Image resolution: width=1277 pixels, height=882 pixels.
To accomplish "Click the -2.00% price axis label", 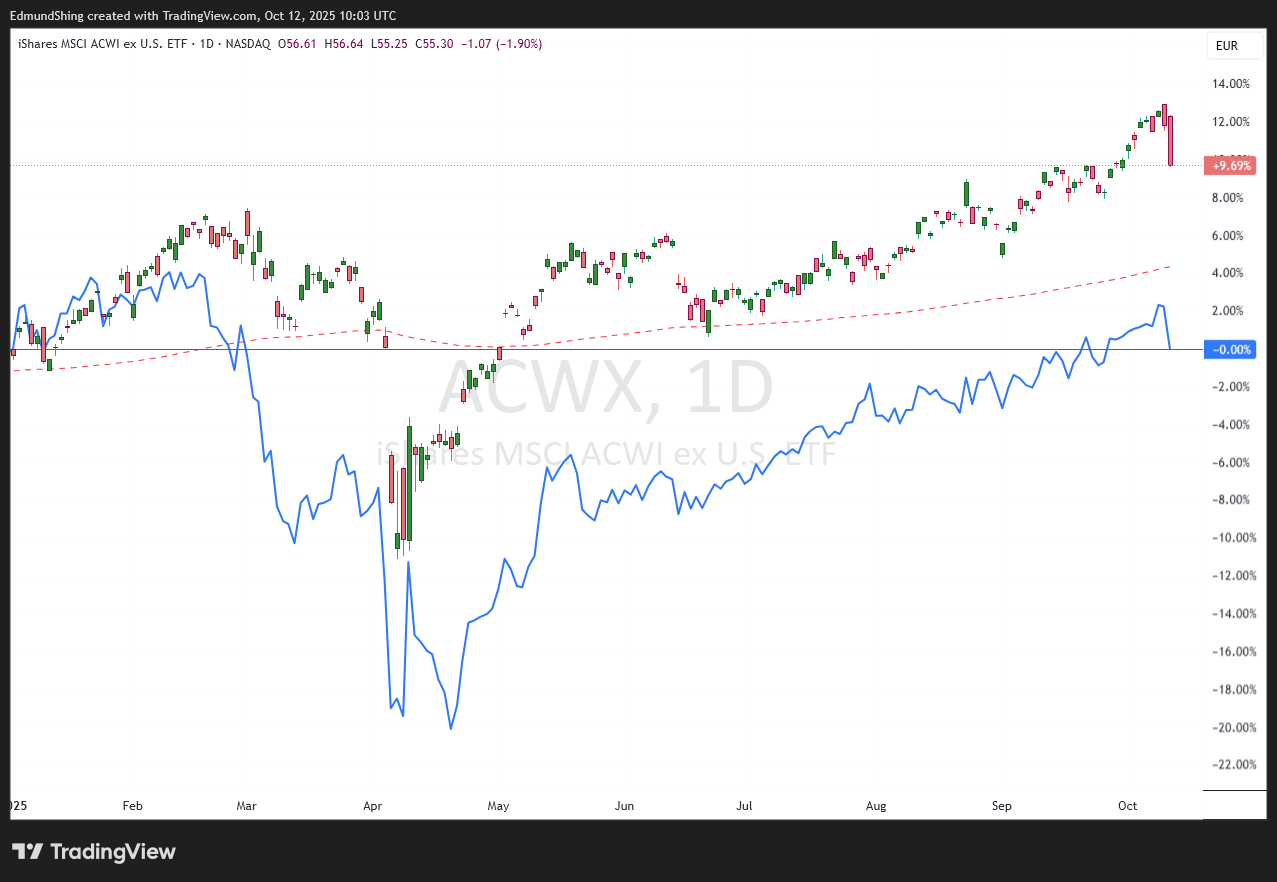I will [1230, 387].
